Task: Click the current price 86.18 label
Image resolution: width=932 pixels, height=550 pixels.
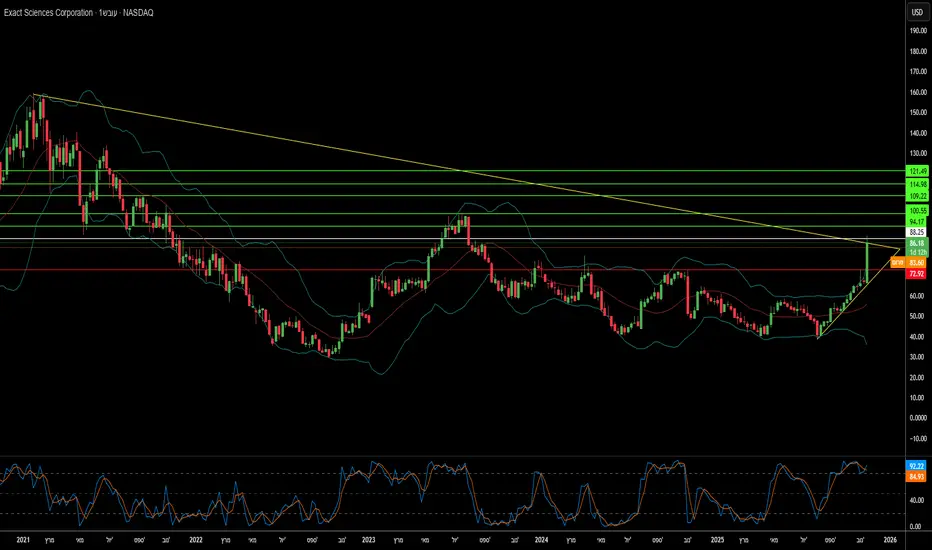Action: pyautogui.click(x=918, y=244)
